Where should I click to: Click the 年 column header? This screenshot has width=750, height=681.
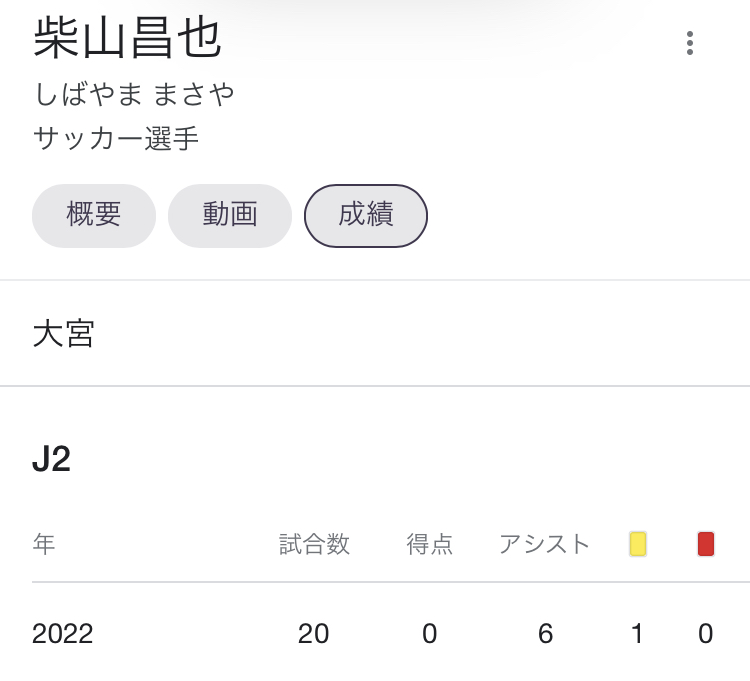pyautogui.click(x=44, y=544)
